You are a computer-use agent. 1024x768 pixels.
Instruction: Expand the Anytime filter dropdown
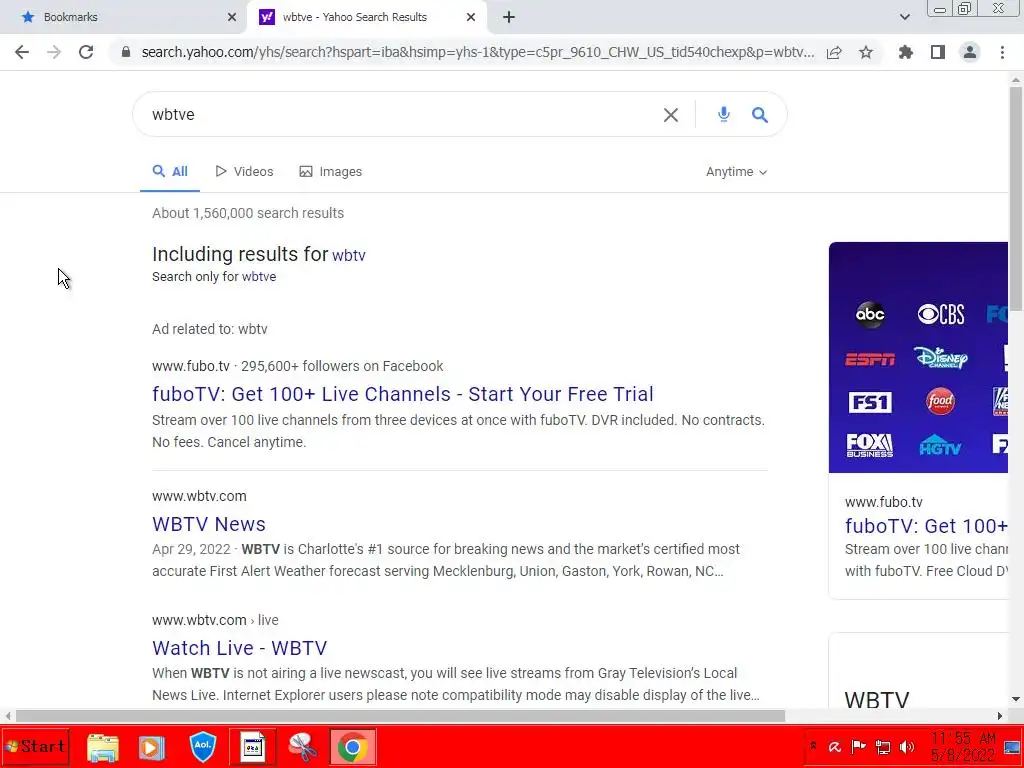(737, 172)
